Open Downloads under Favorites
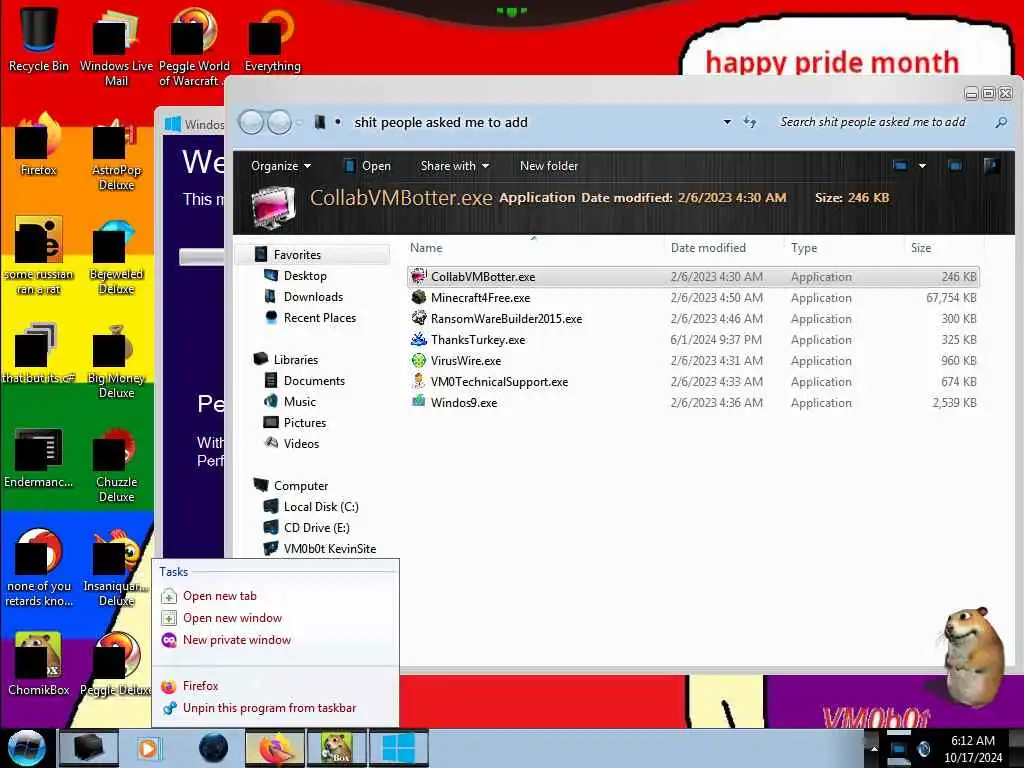Image resolution: width=1024 pixels, height=768 pixels. pyautogui.click(x=313, y=296)
